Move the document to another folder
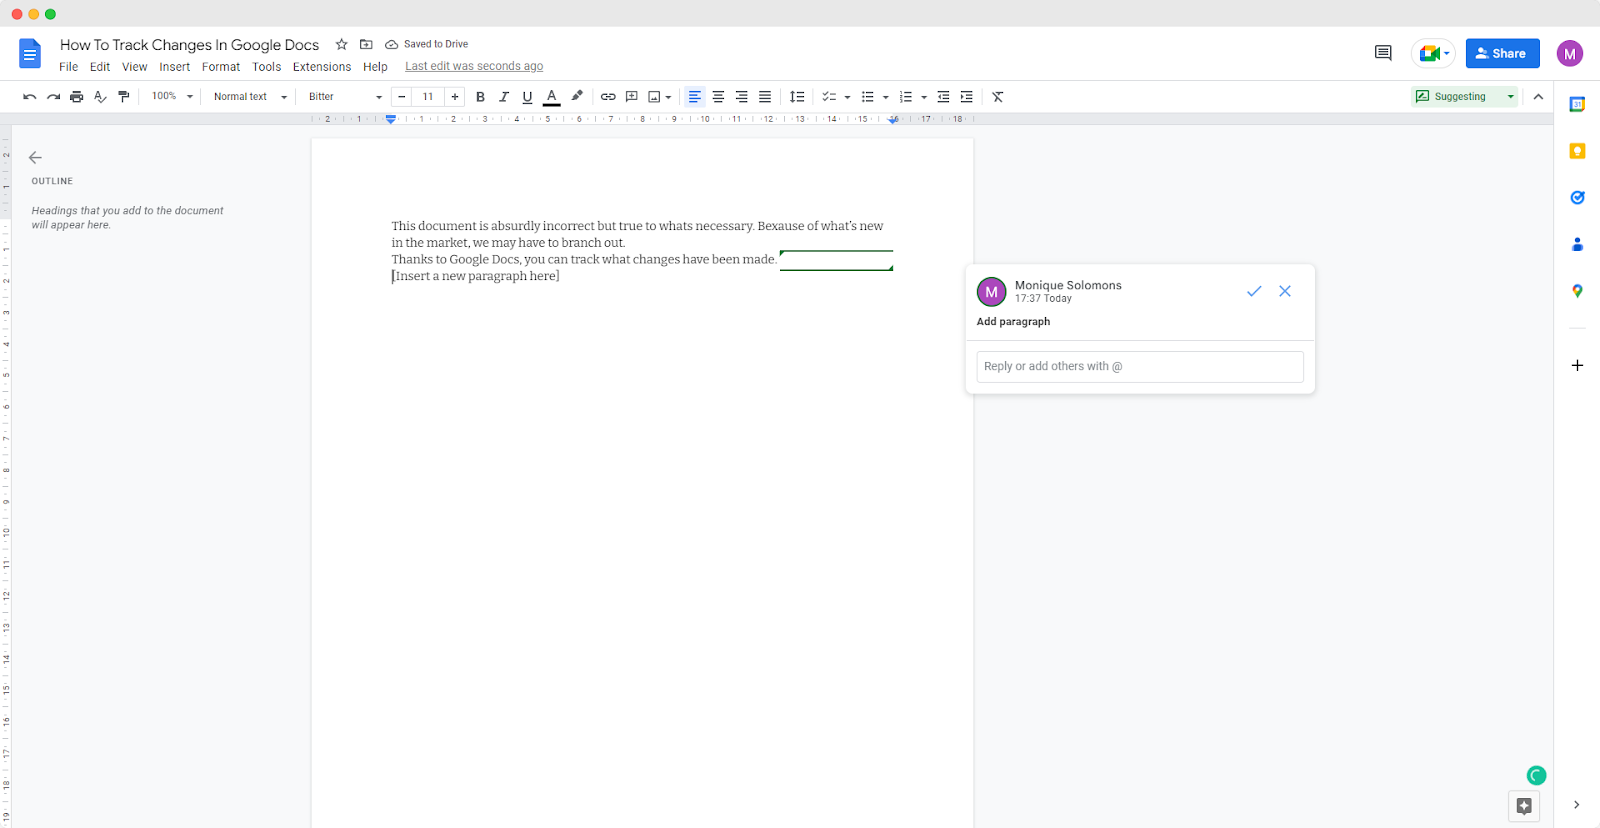The height and width of the screenshot is (828, 1600). 366,44
